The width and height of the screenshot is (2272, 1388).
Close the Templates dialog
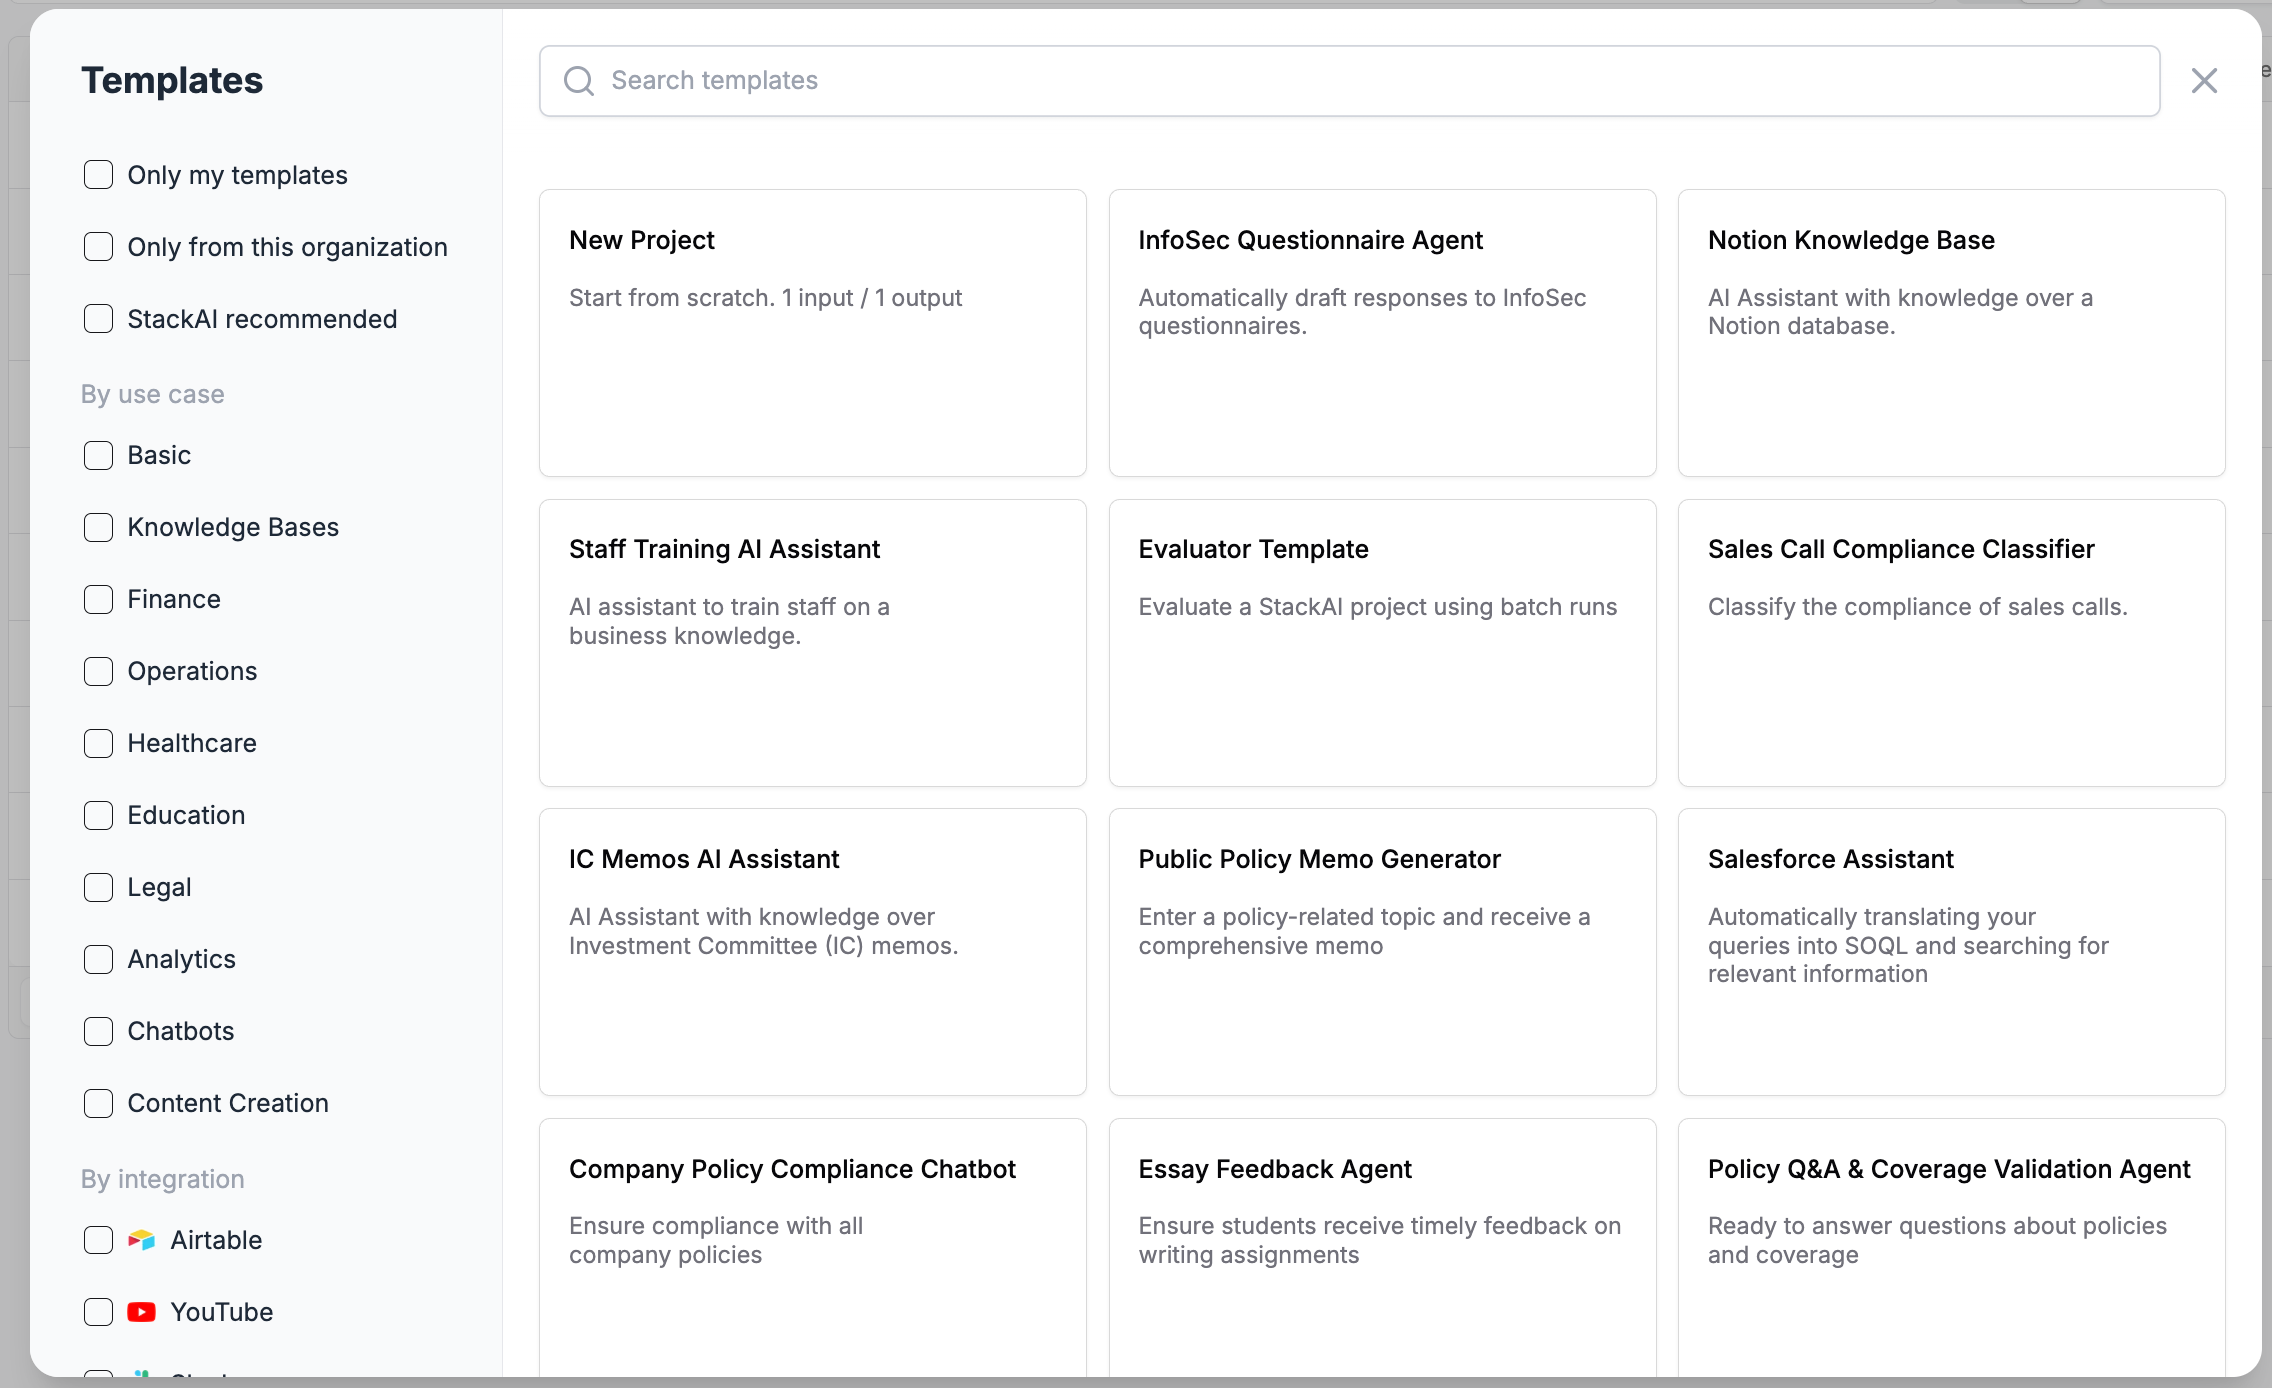pyautogui.click(x=2204, y=81)
